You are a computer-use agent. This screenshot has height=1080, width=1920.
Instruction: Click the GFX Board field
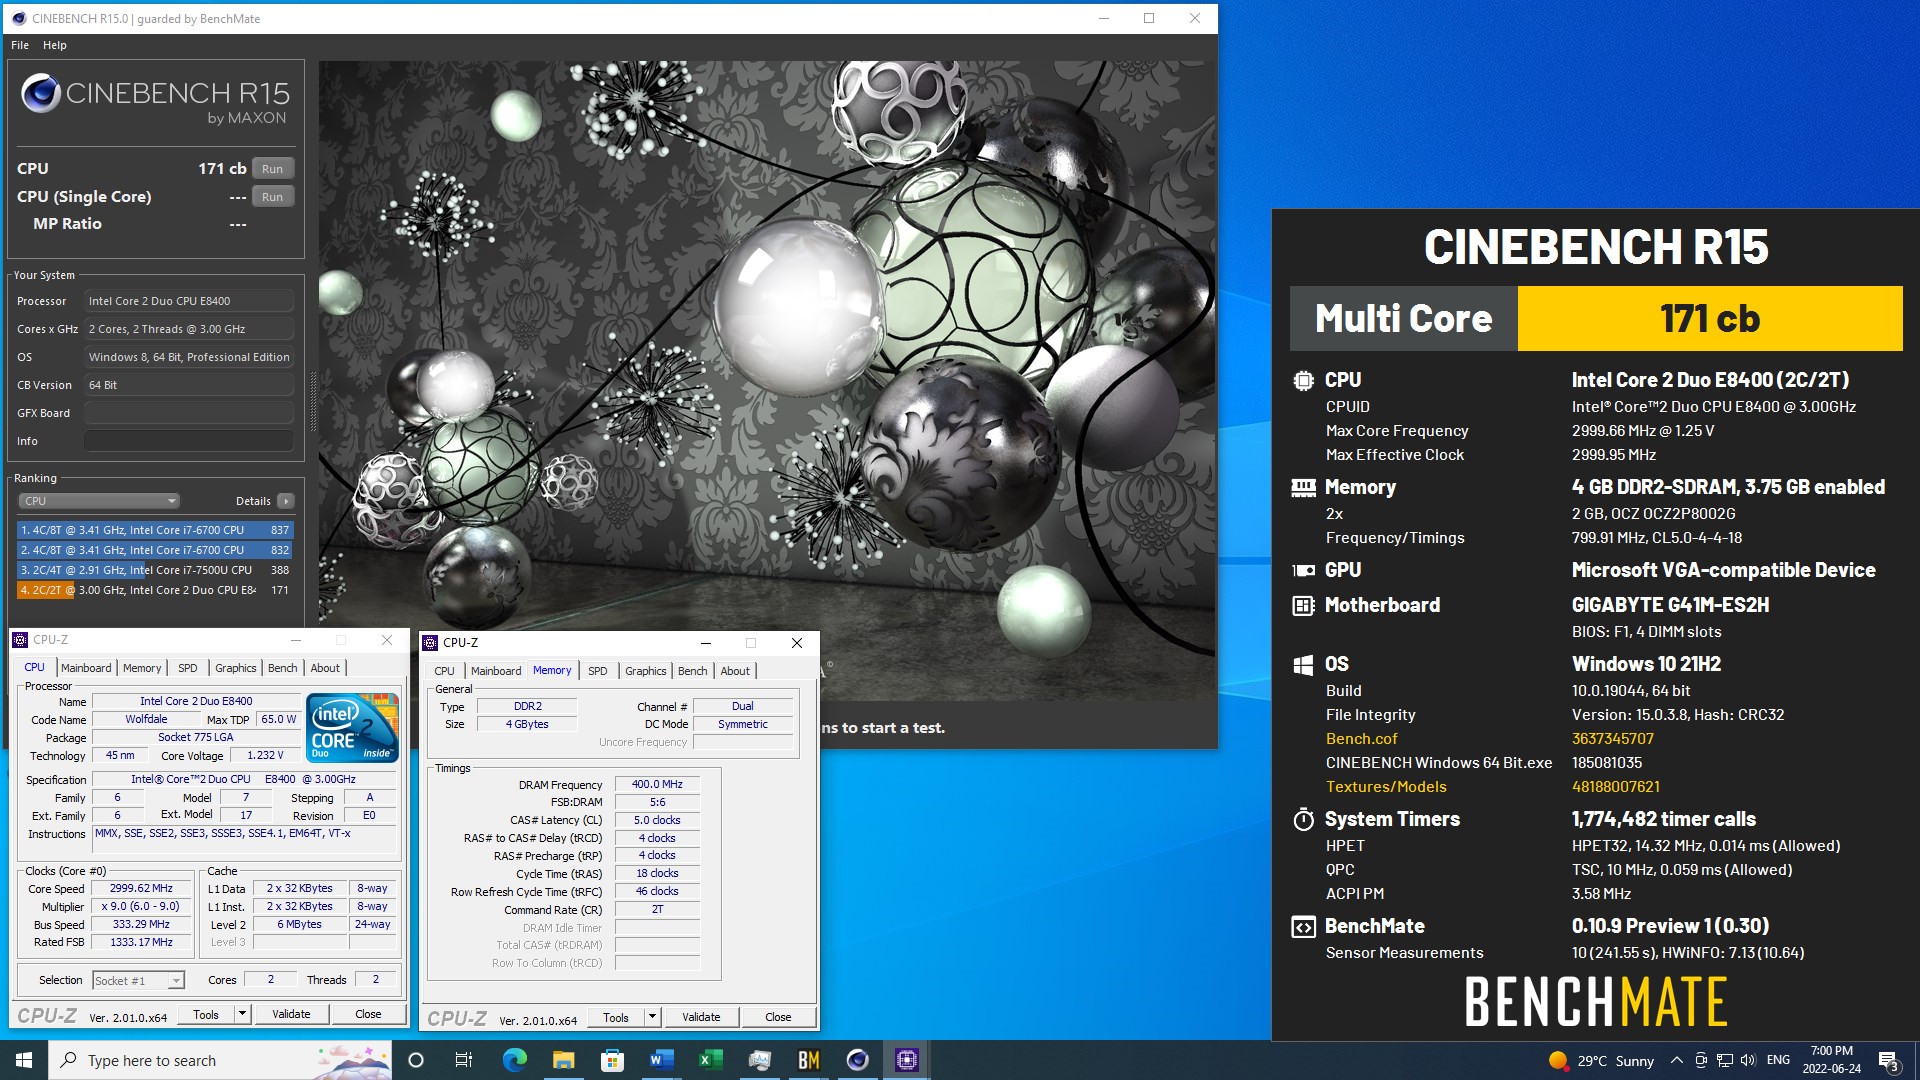(189, 413)
